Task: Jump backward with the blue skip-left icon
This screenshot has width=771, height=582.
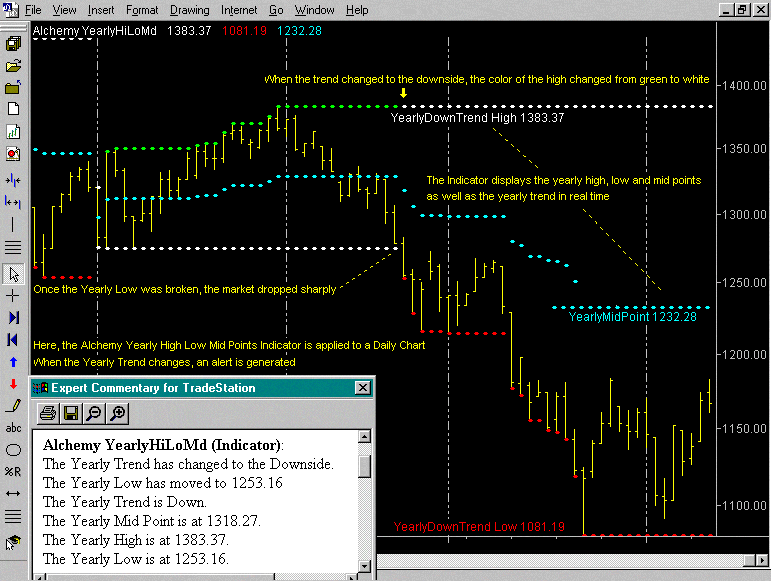Action: (x=13, y=340)
